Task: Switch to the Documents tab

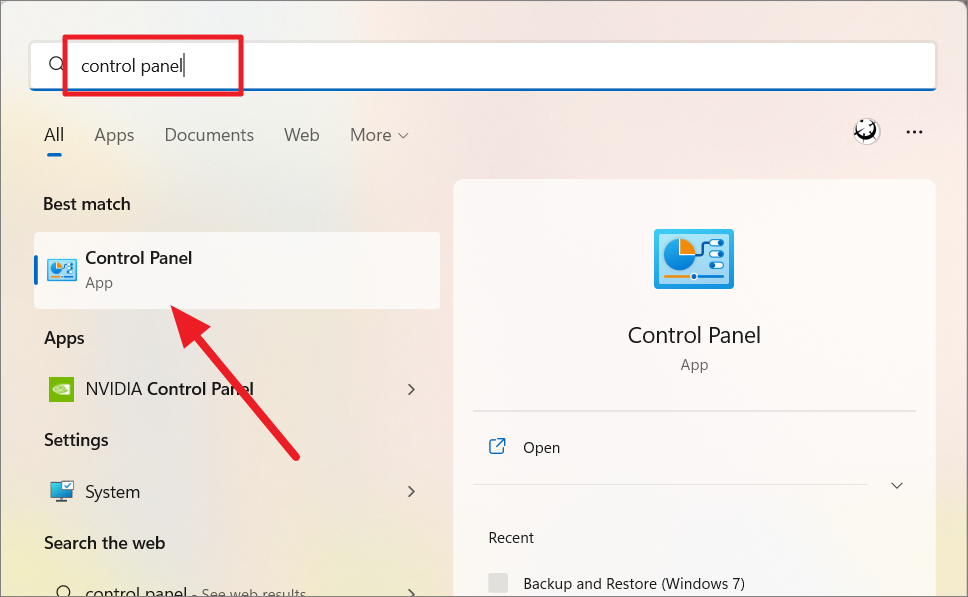Action: click(x=209, y=135)
